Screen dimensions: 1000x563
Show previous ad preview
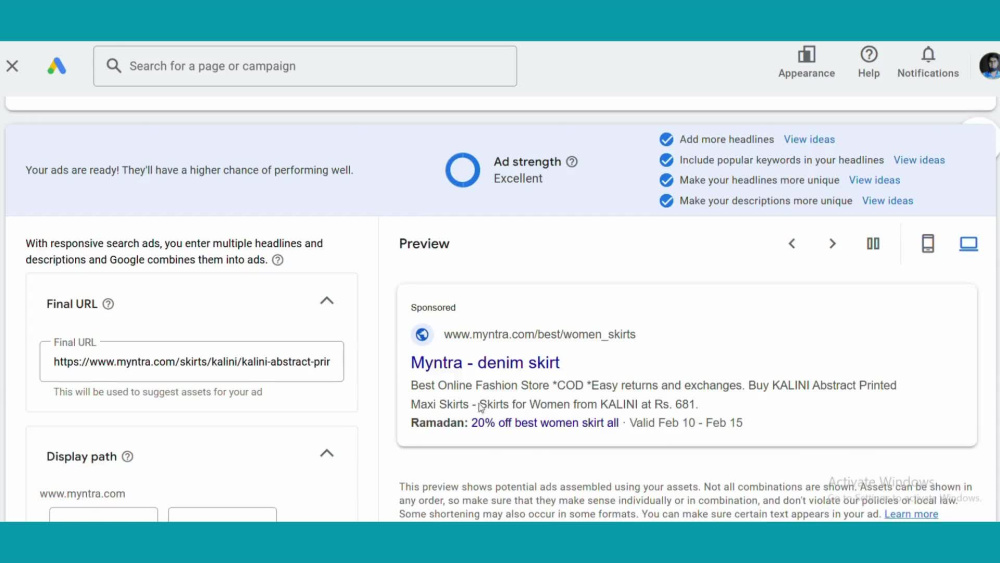[791, 244]
